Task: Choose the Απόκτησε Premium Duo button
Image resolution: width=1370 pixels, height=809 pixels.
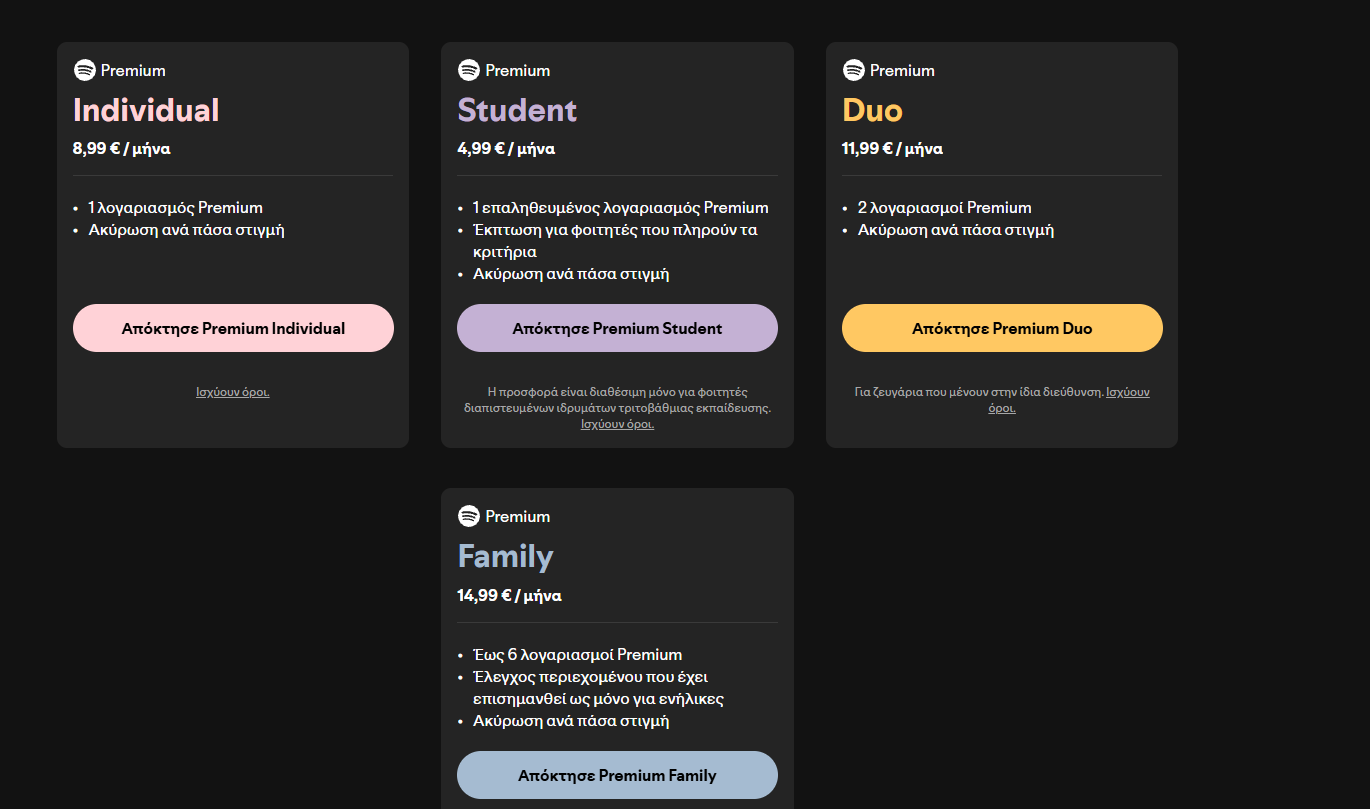Action: (x=1002, y=328)
